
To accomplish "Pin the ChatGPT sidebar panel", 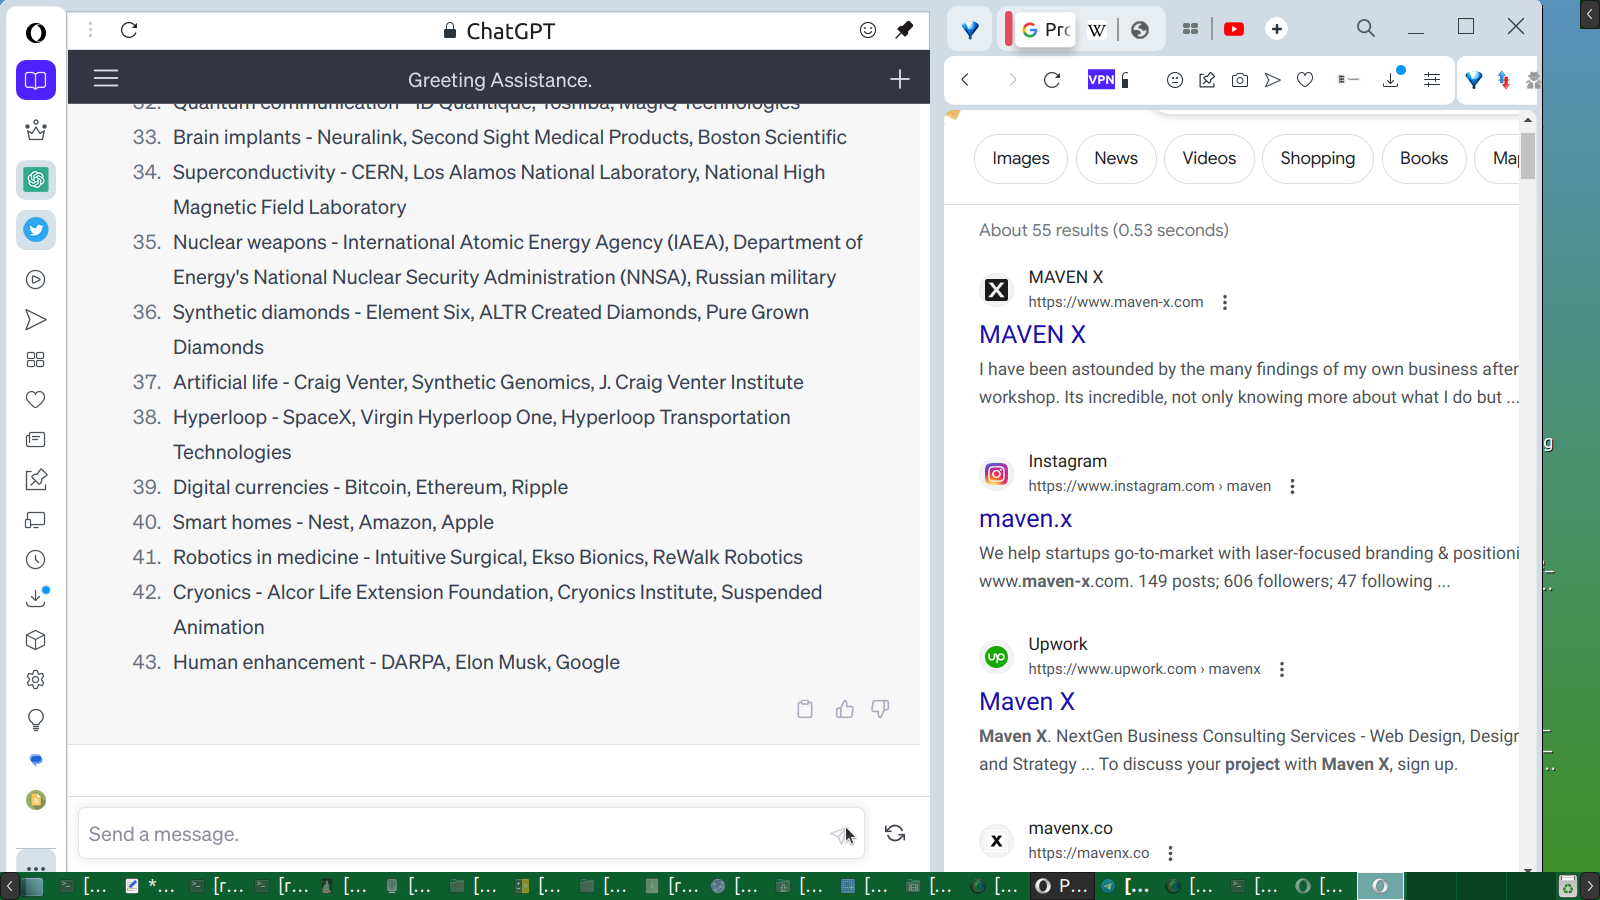I will pyautogui.click(x=904, y=30).
